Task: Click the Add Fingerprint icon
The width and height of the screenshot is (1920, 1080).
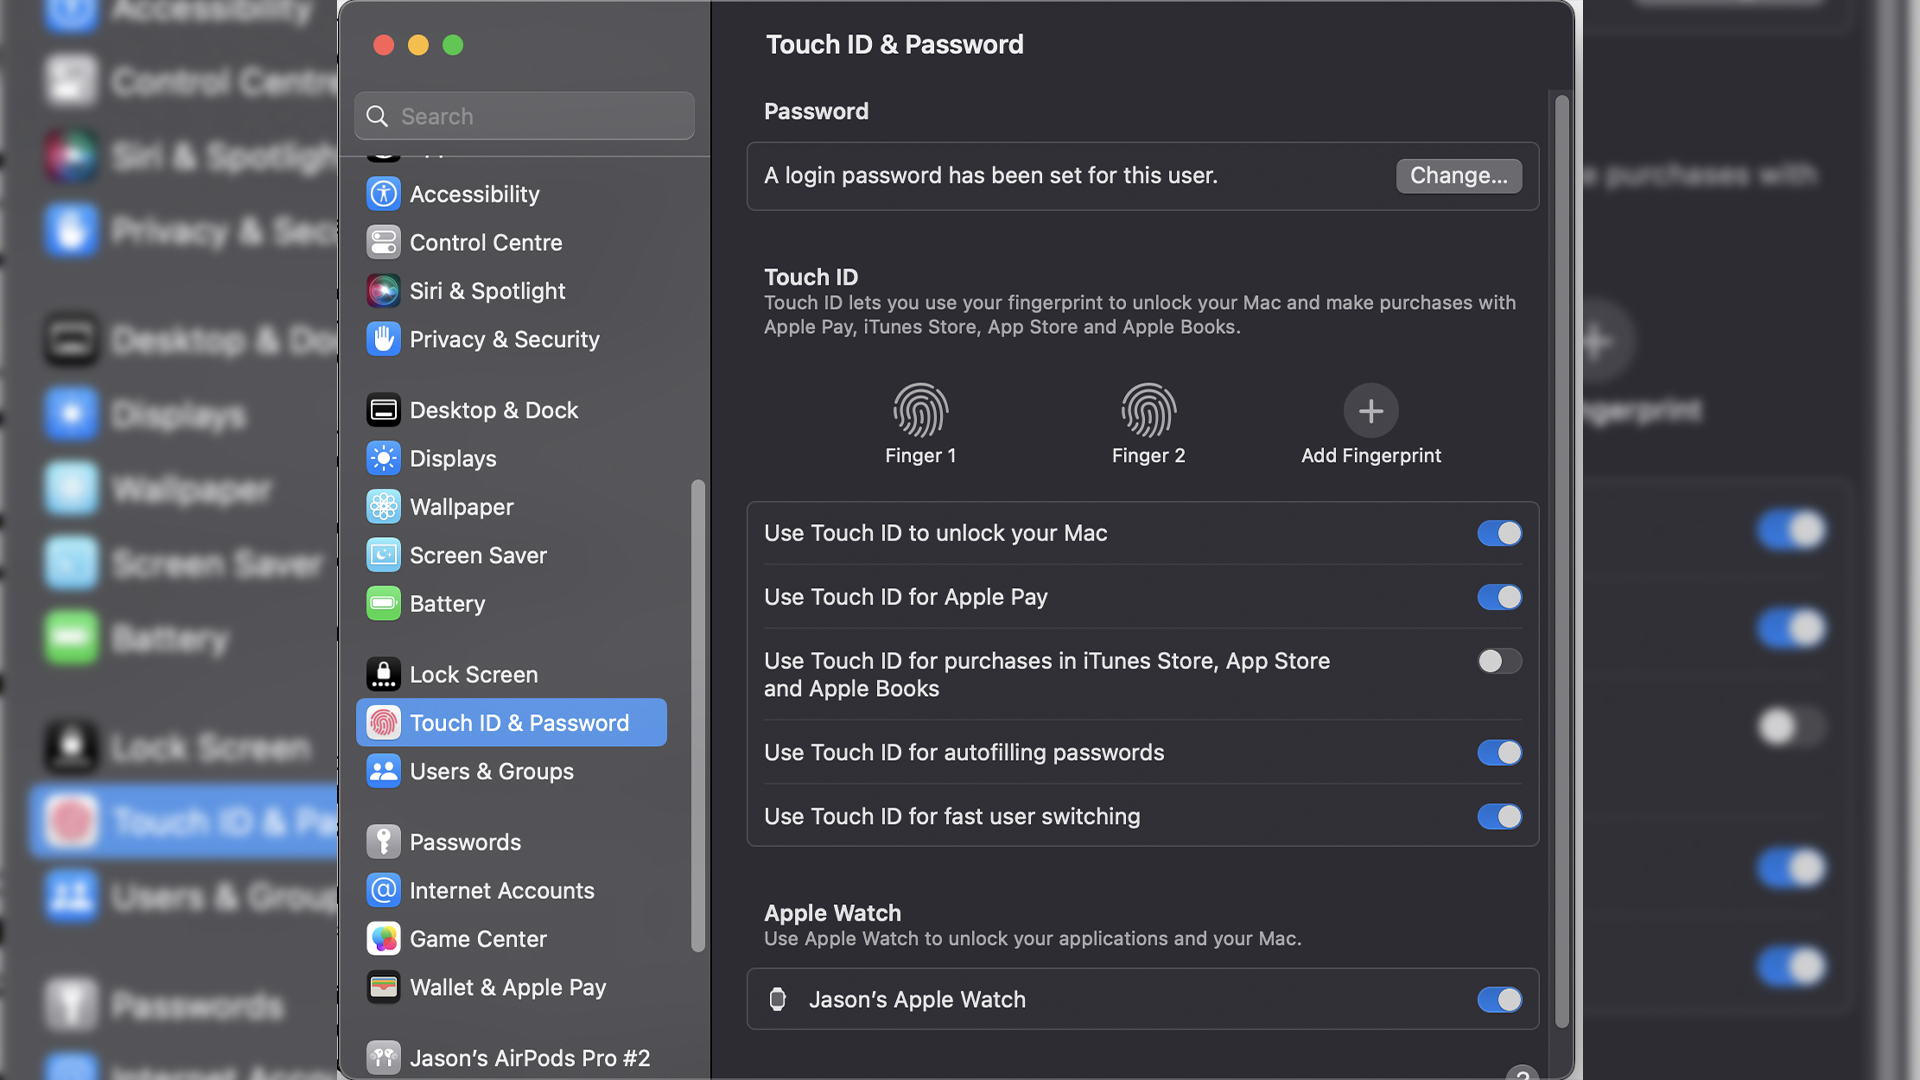Action: tap(1370, 410)
